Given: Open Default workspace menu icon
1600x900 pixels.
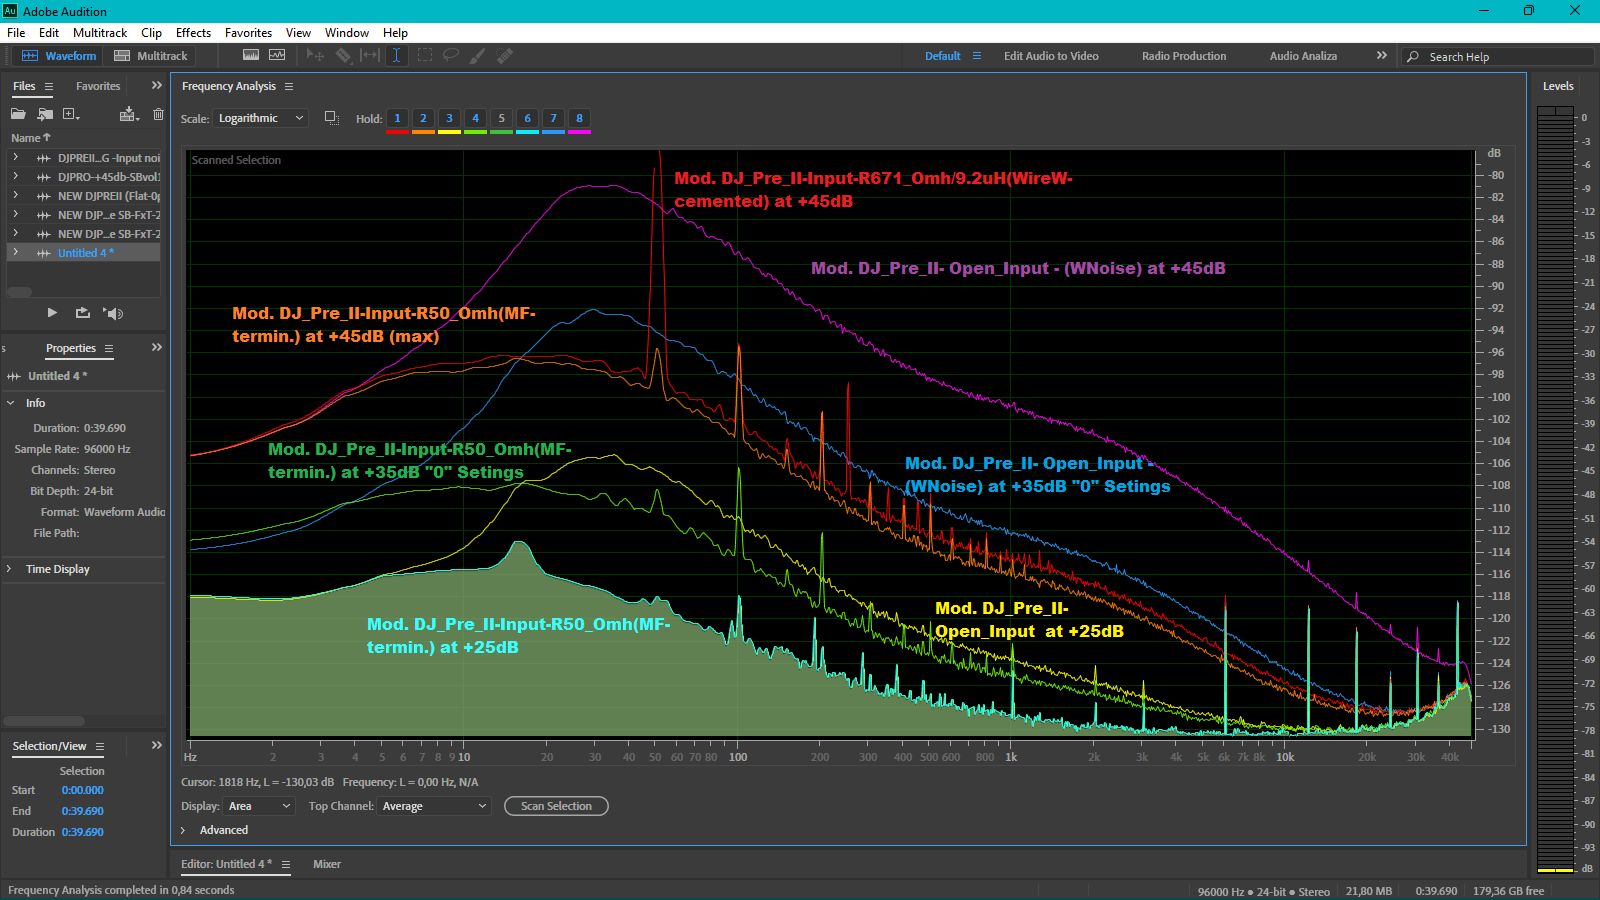Looking at the screenshot, I should coord(977,56).
